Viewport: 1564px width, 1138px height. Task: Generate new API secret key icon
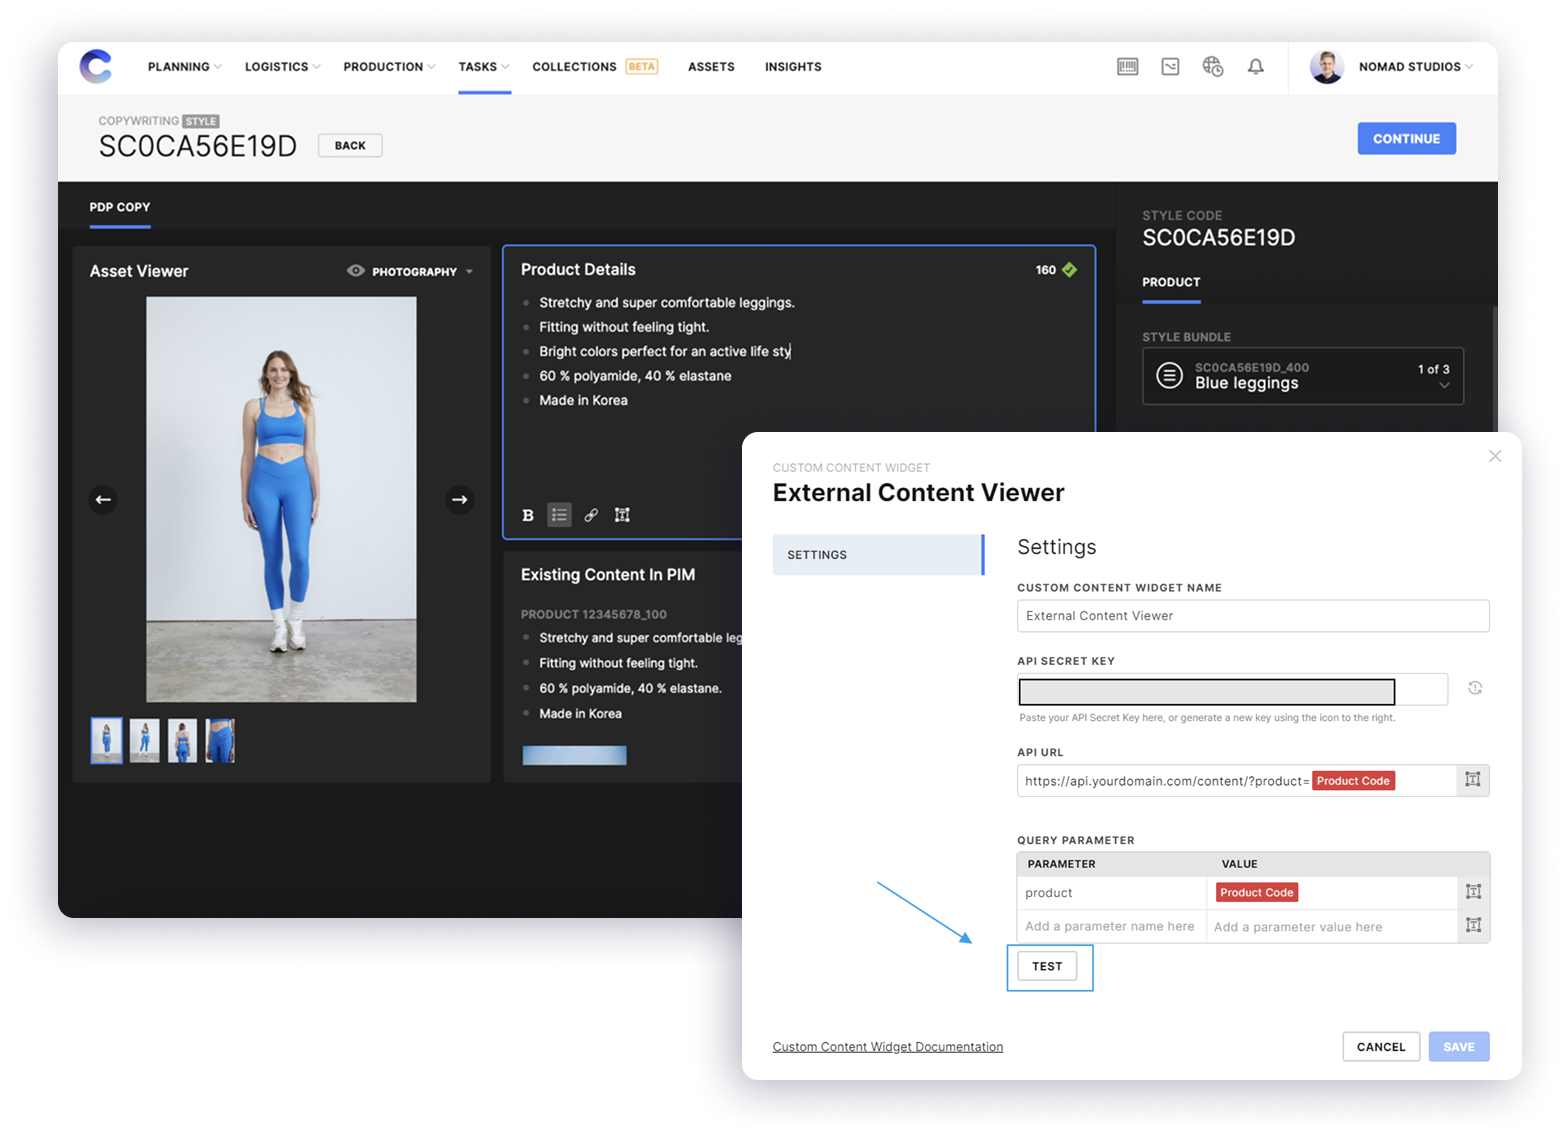coord(1475,688)
